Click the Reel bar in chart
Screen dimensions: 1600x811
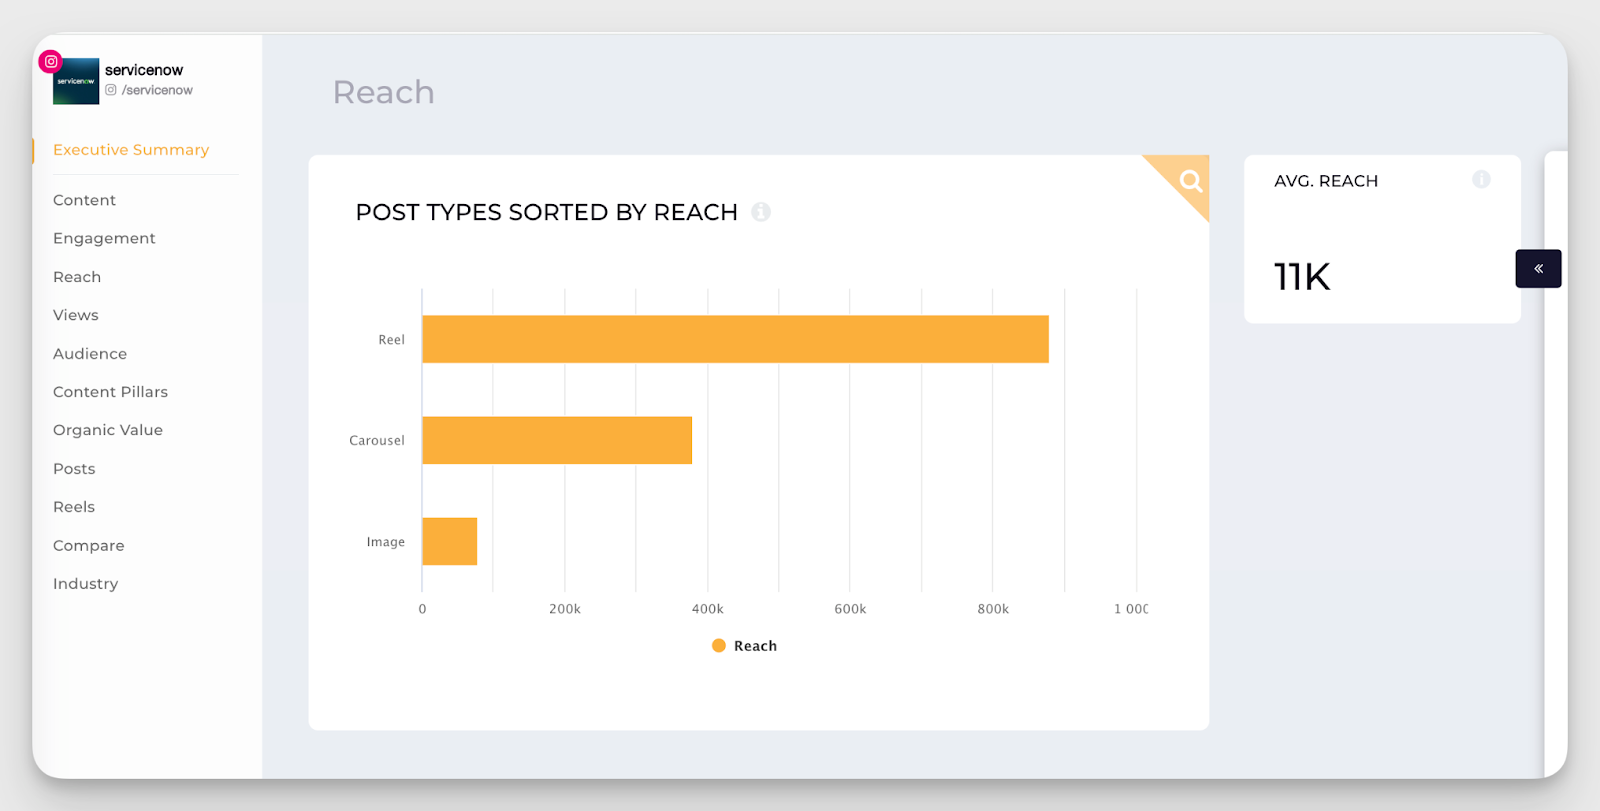(735, 339)
